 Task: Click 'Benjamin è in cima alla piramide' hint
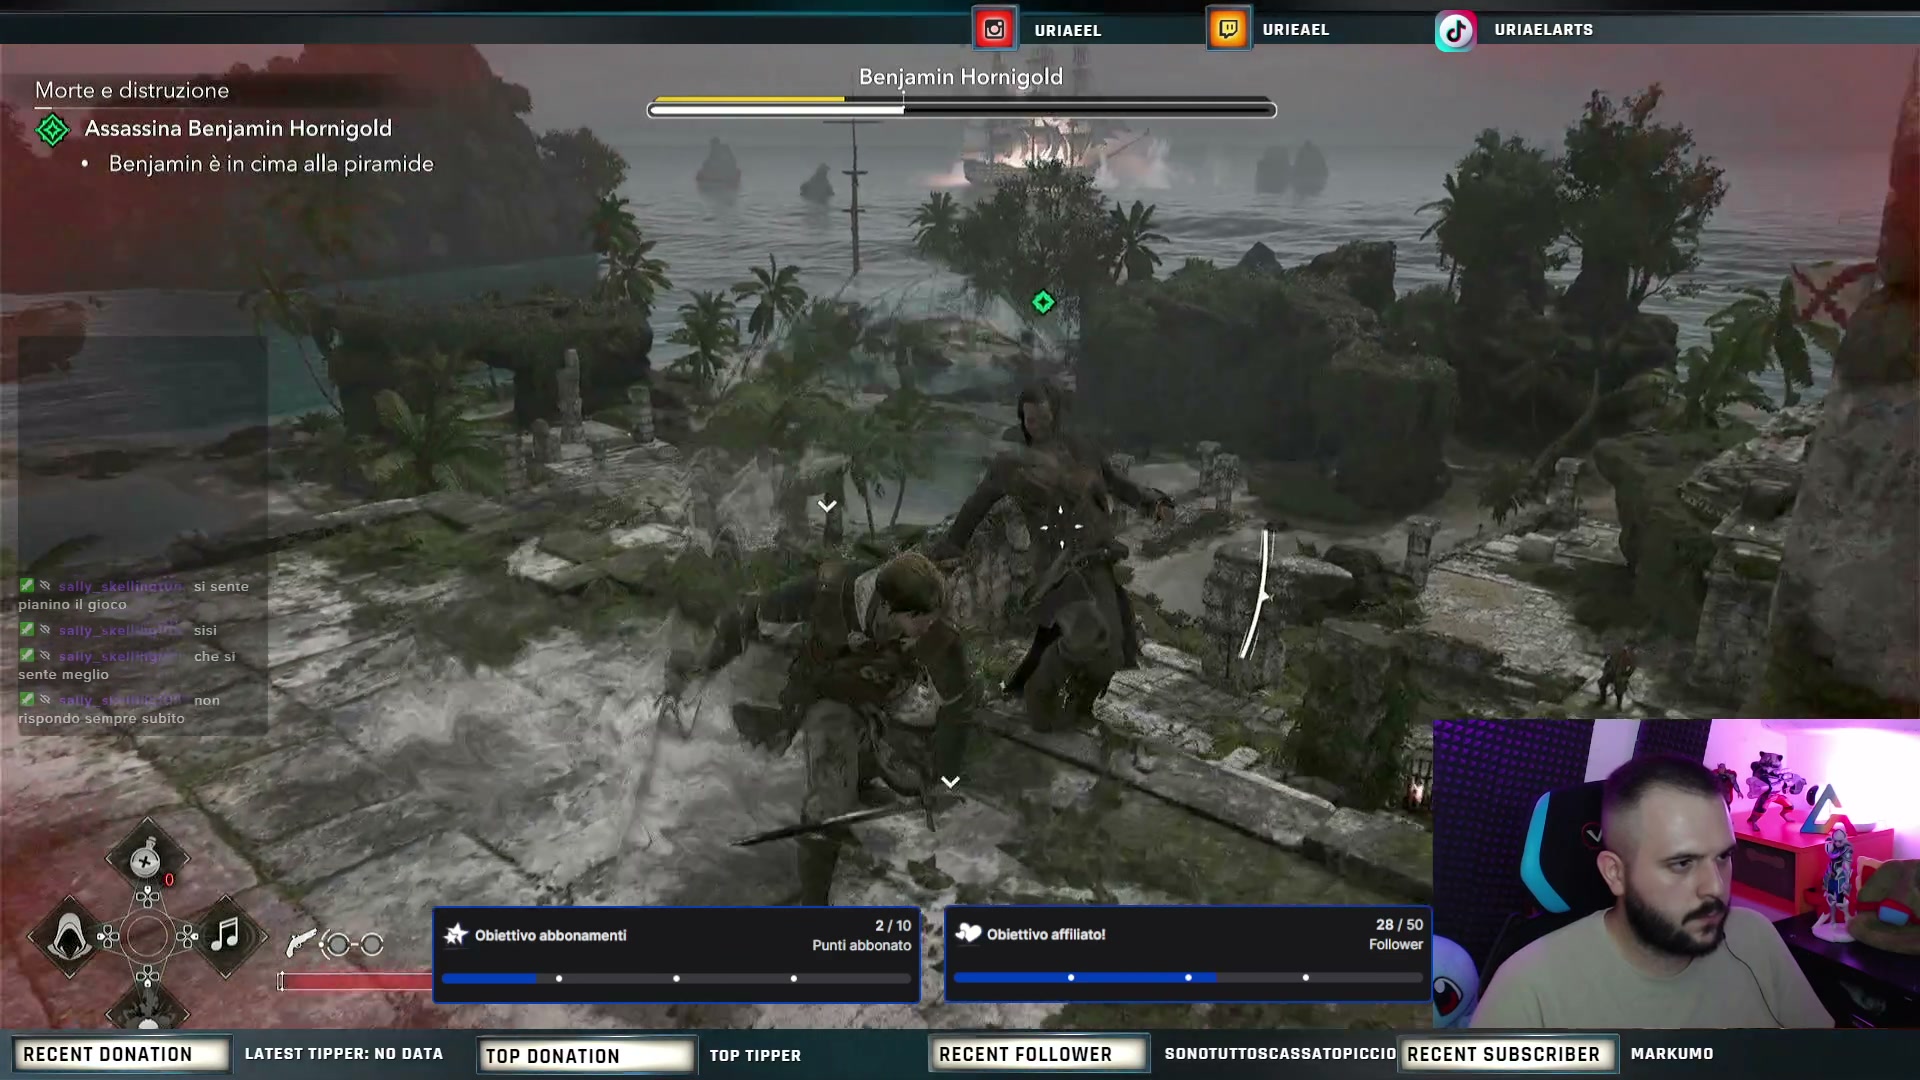click(x=271, y=163)
